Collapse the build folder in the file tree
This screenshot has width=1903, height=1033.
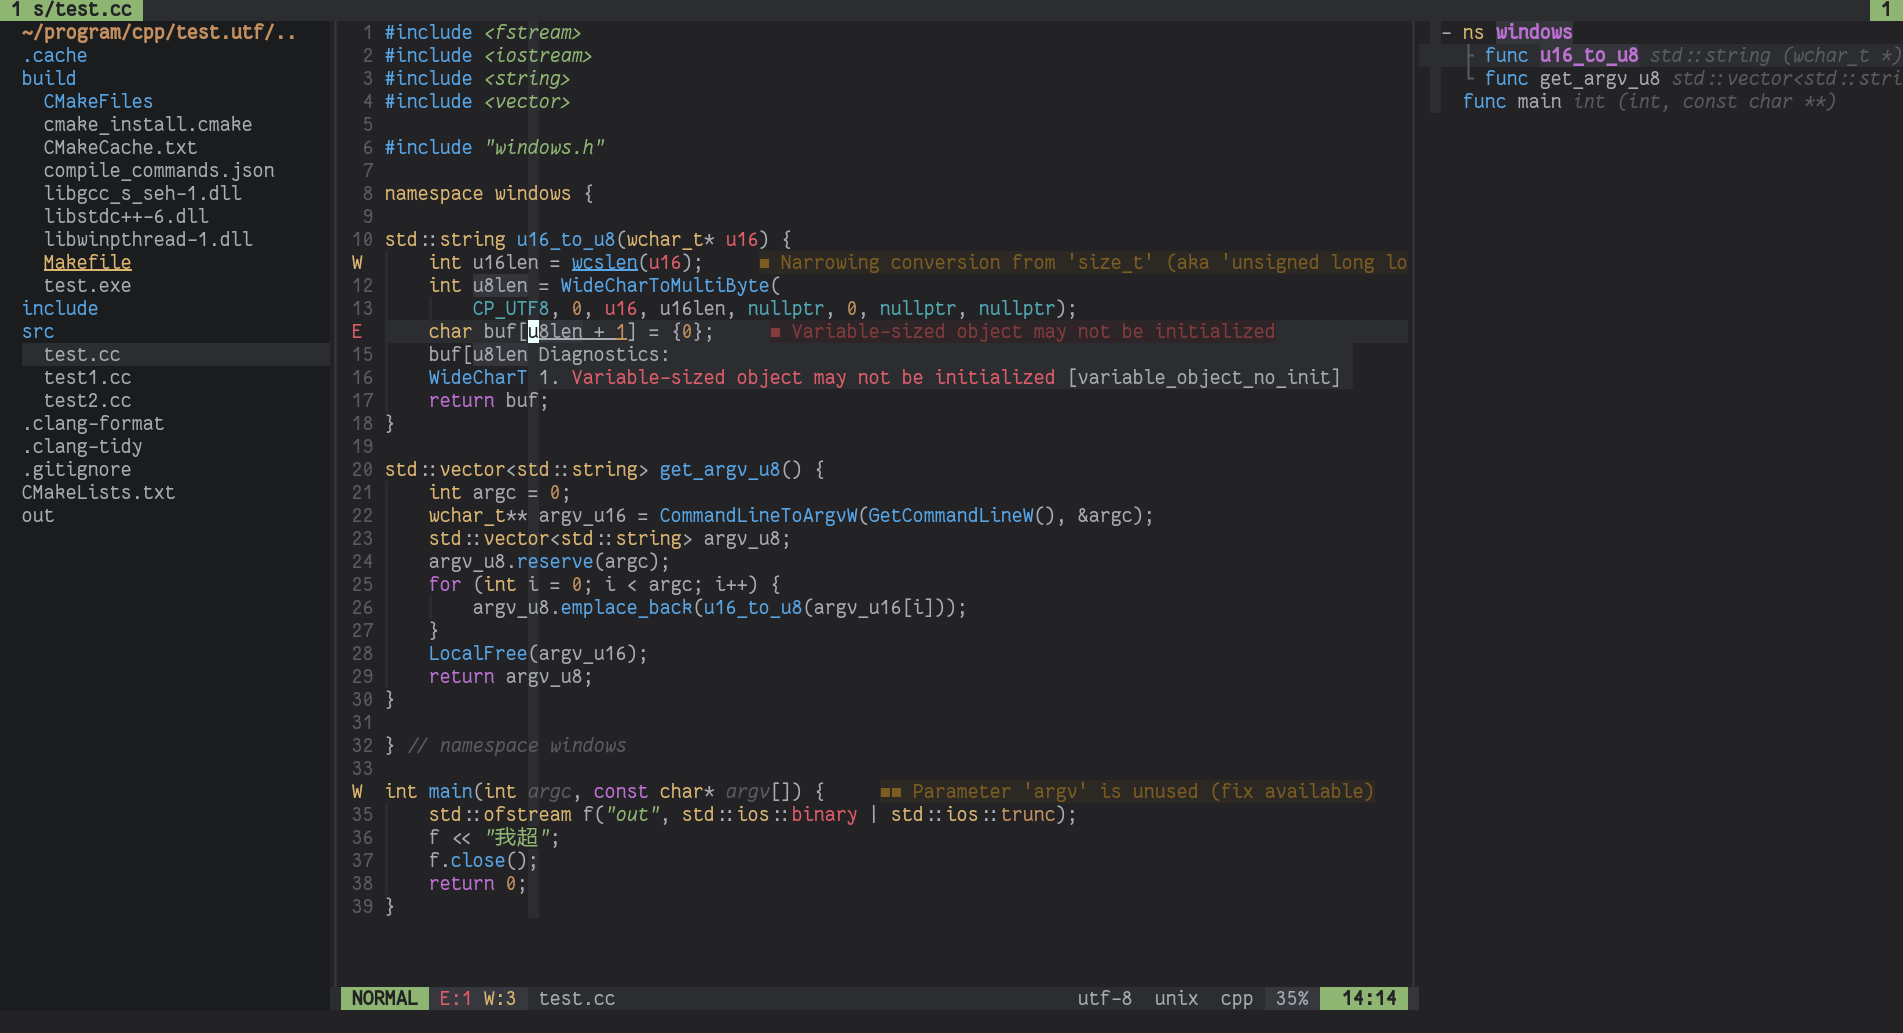[48, 78]
